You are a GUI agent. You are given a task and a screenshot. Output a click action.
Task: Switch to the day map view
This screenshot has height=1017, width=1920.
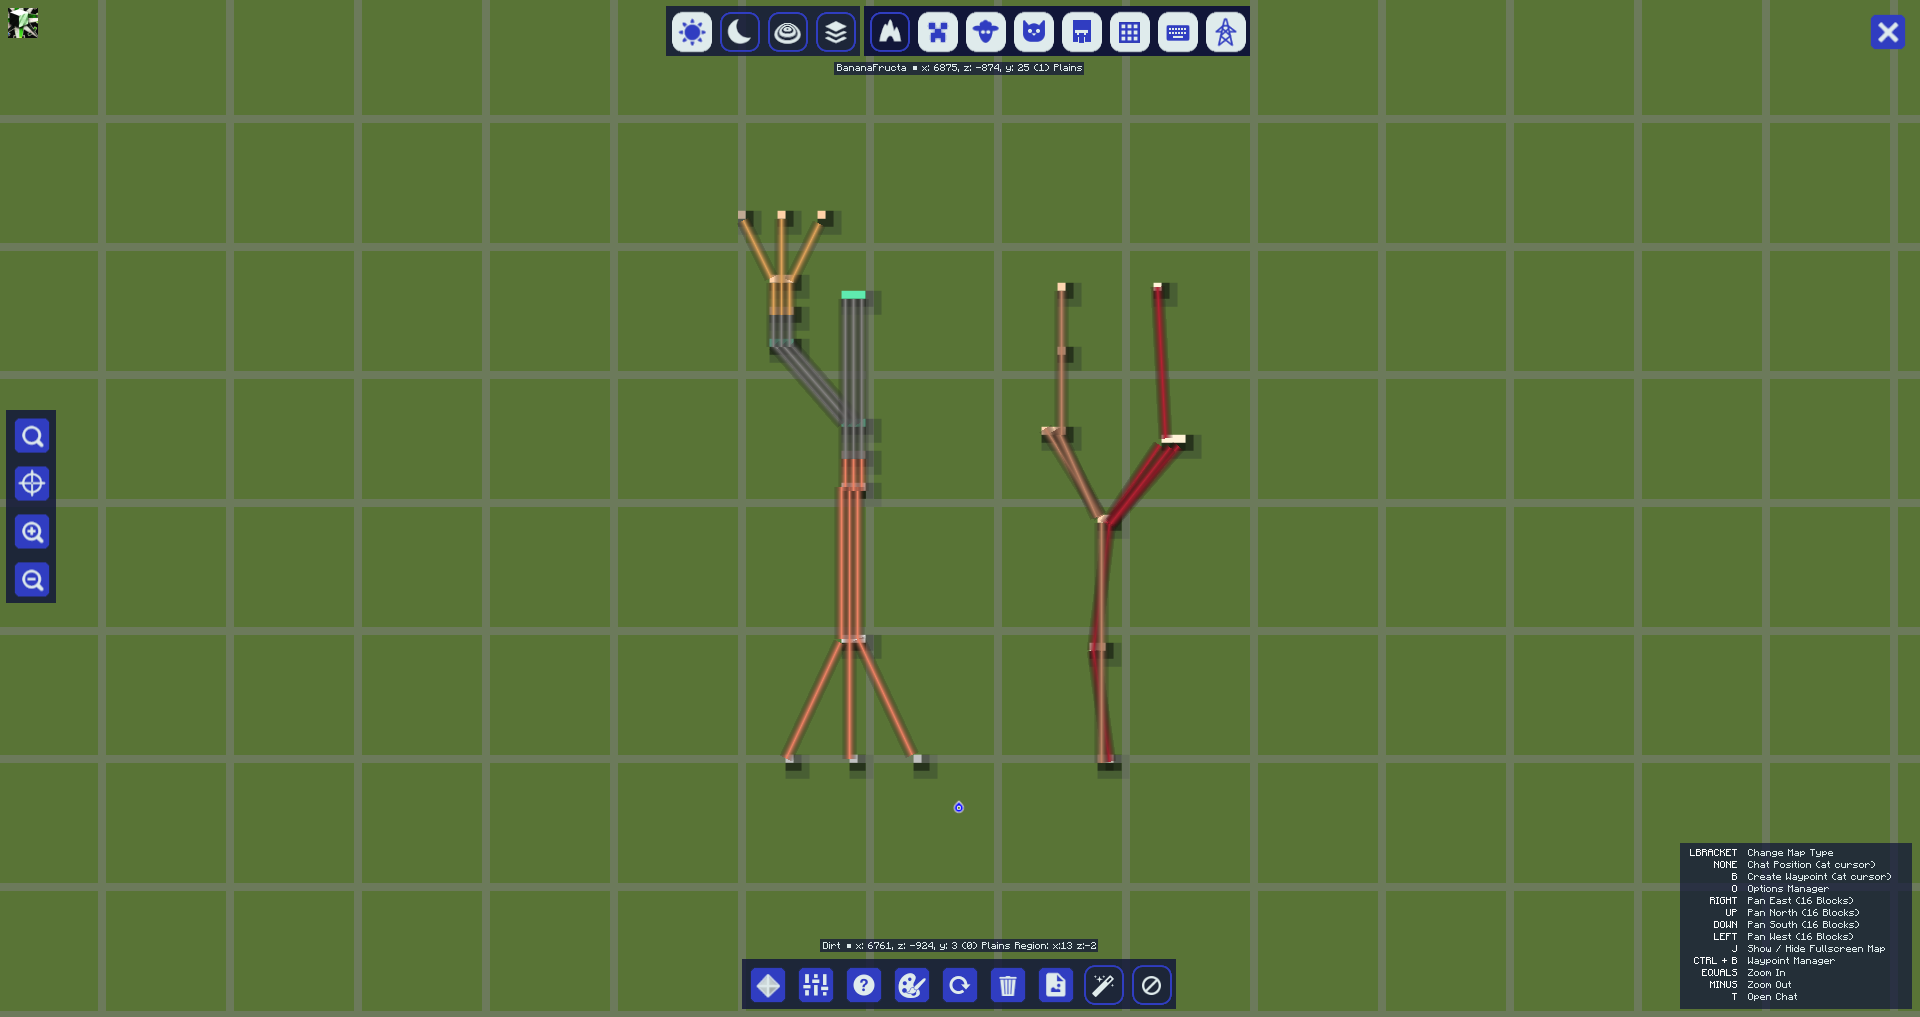[x=691, y=32]
